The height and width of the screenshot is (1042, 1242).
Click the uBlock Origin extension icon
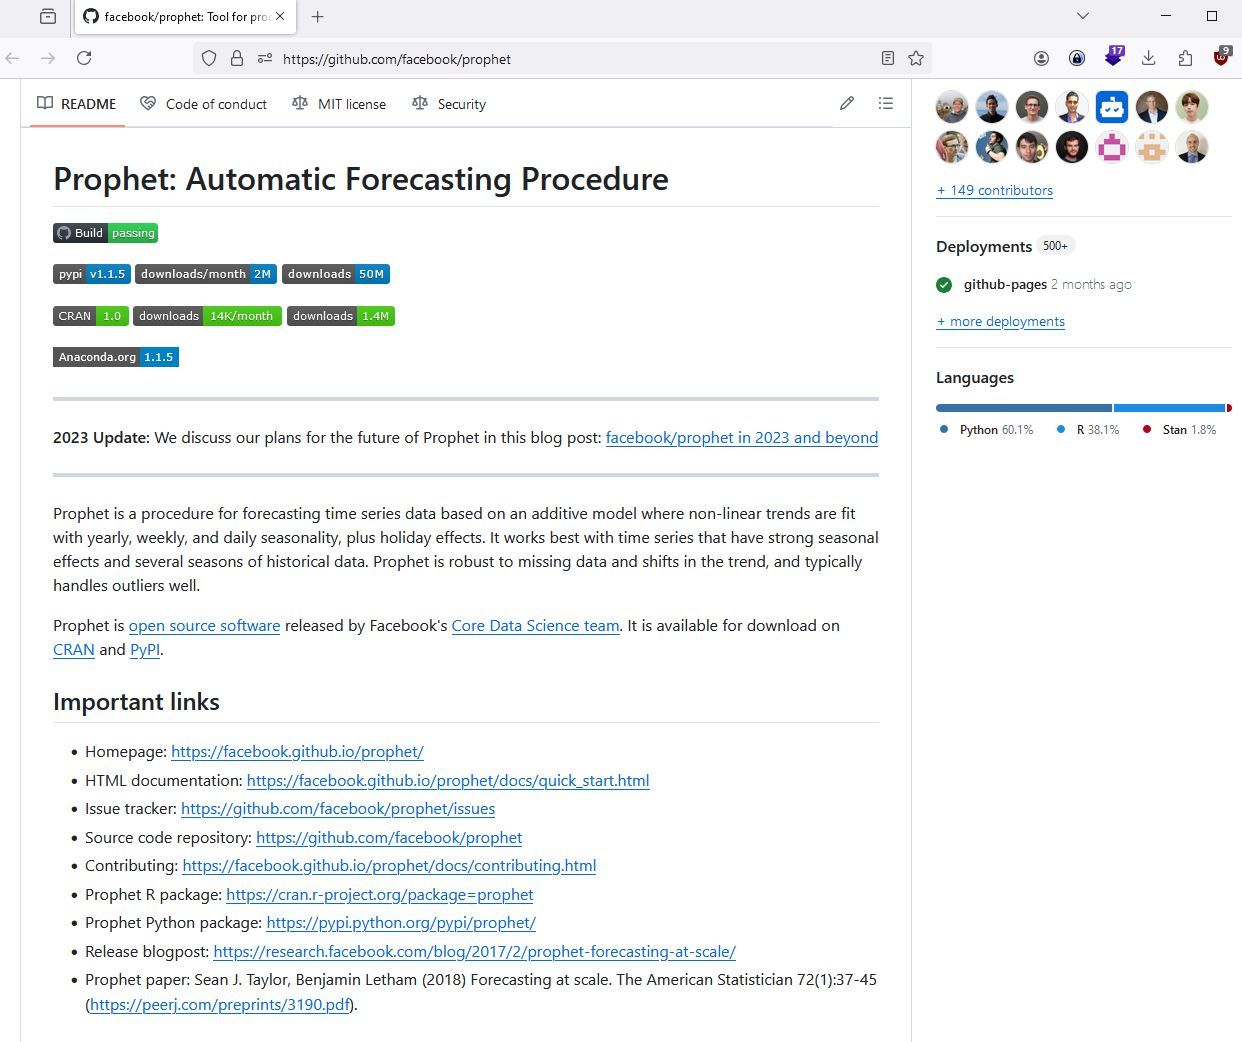1221,57
